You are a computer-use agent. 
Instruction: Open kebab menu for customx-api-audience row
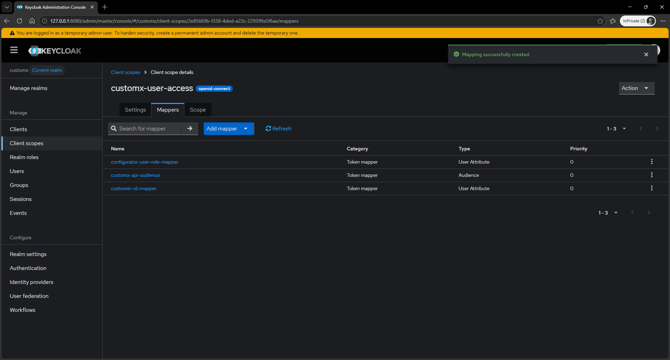point(652,175)
